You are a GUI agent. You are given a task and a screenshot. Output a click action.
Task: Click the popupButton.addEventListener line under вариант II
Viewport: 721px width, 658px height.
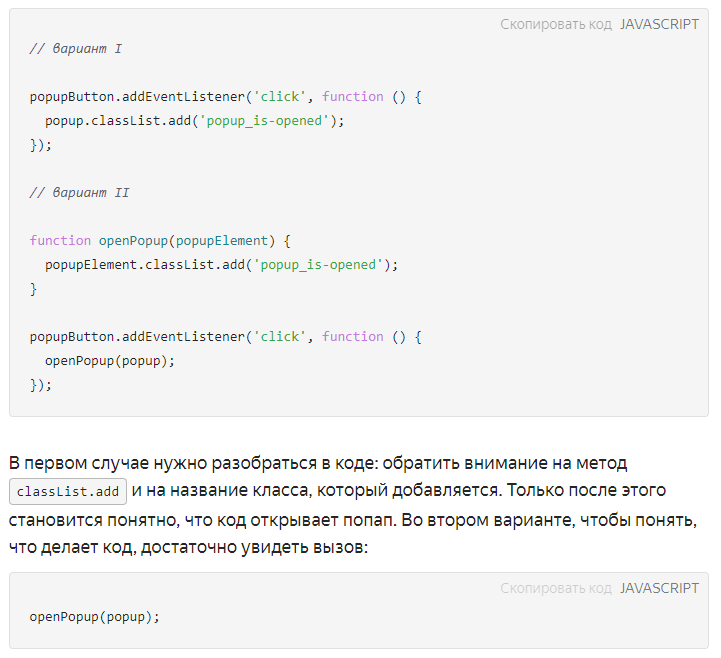click(226, 337)
